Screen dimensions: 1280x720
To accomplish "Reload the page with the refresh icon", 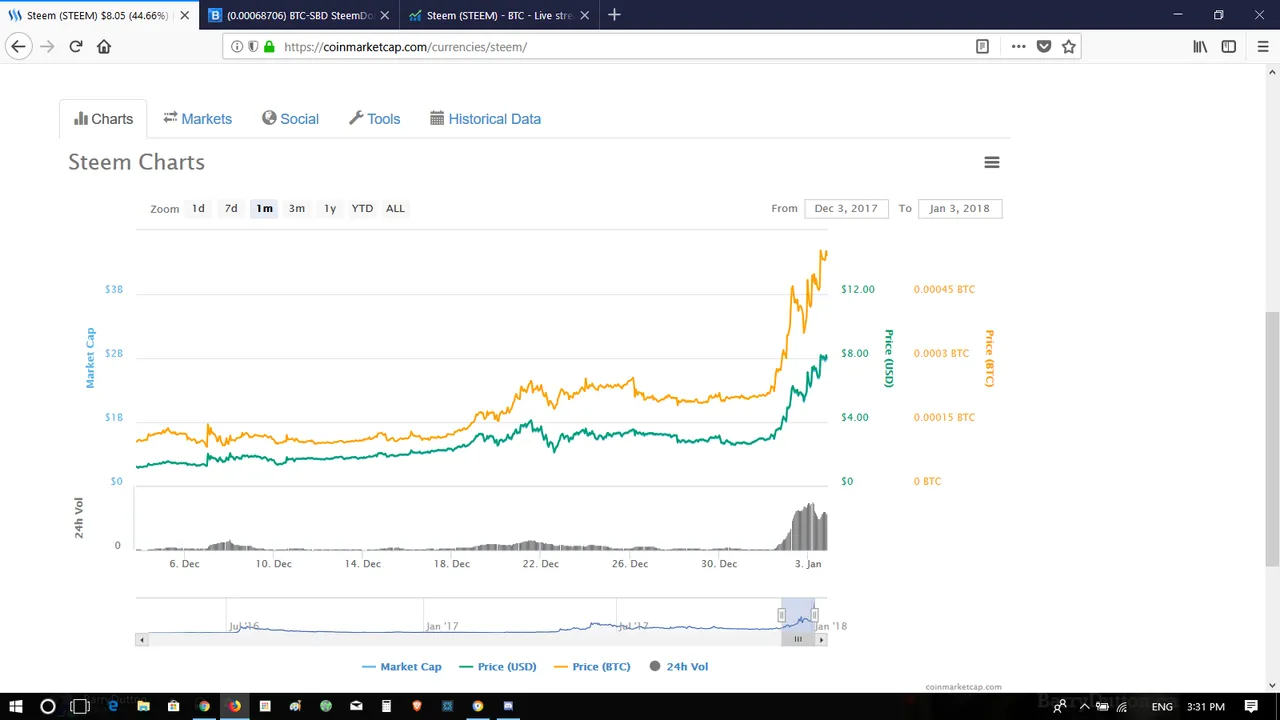I will tap(75, 46).
